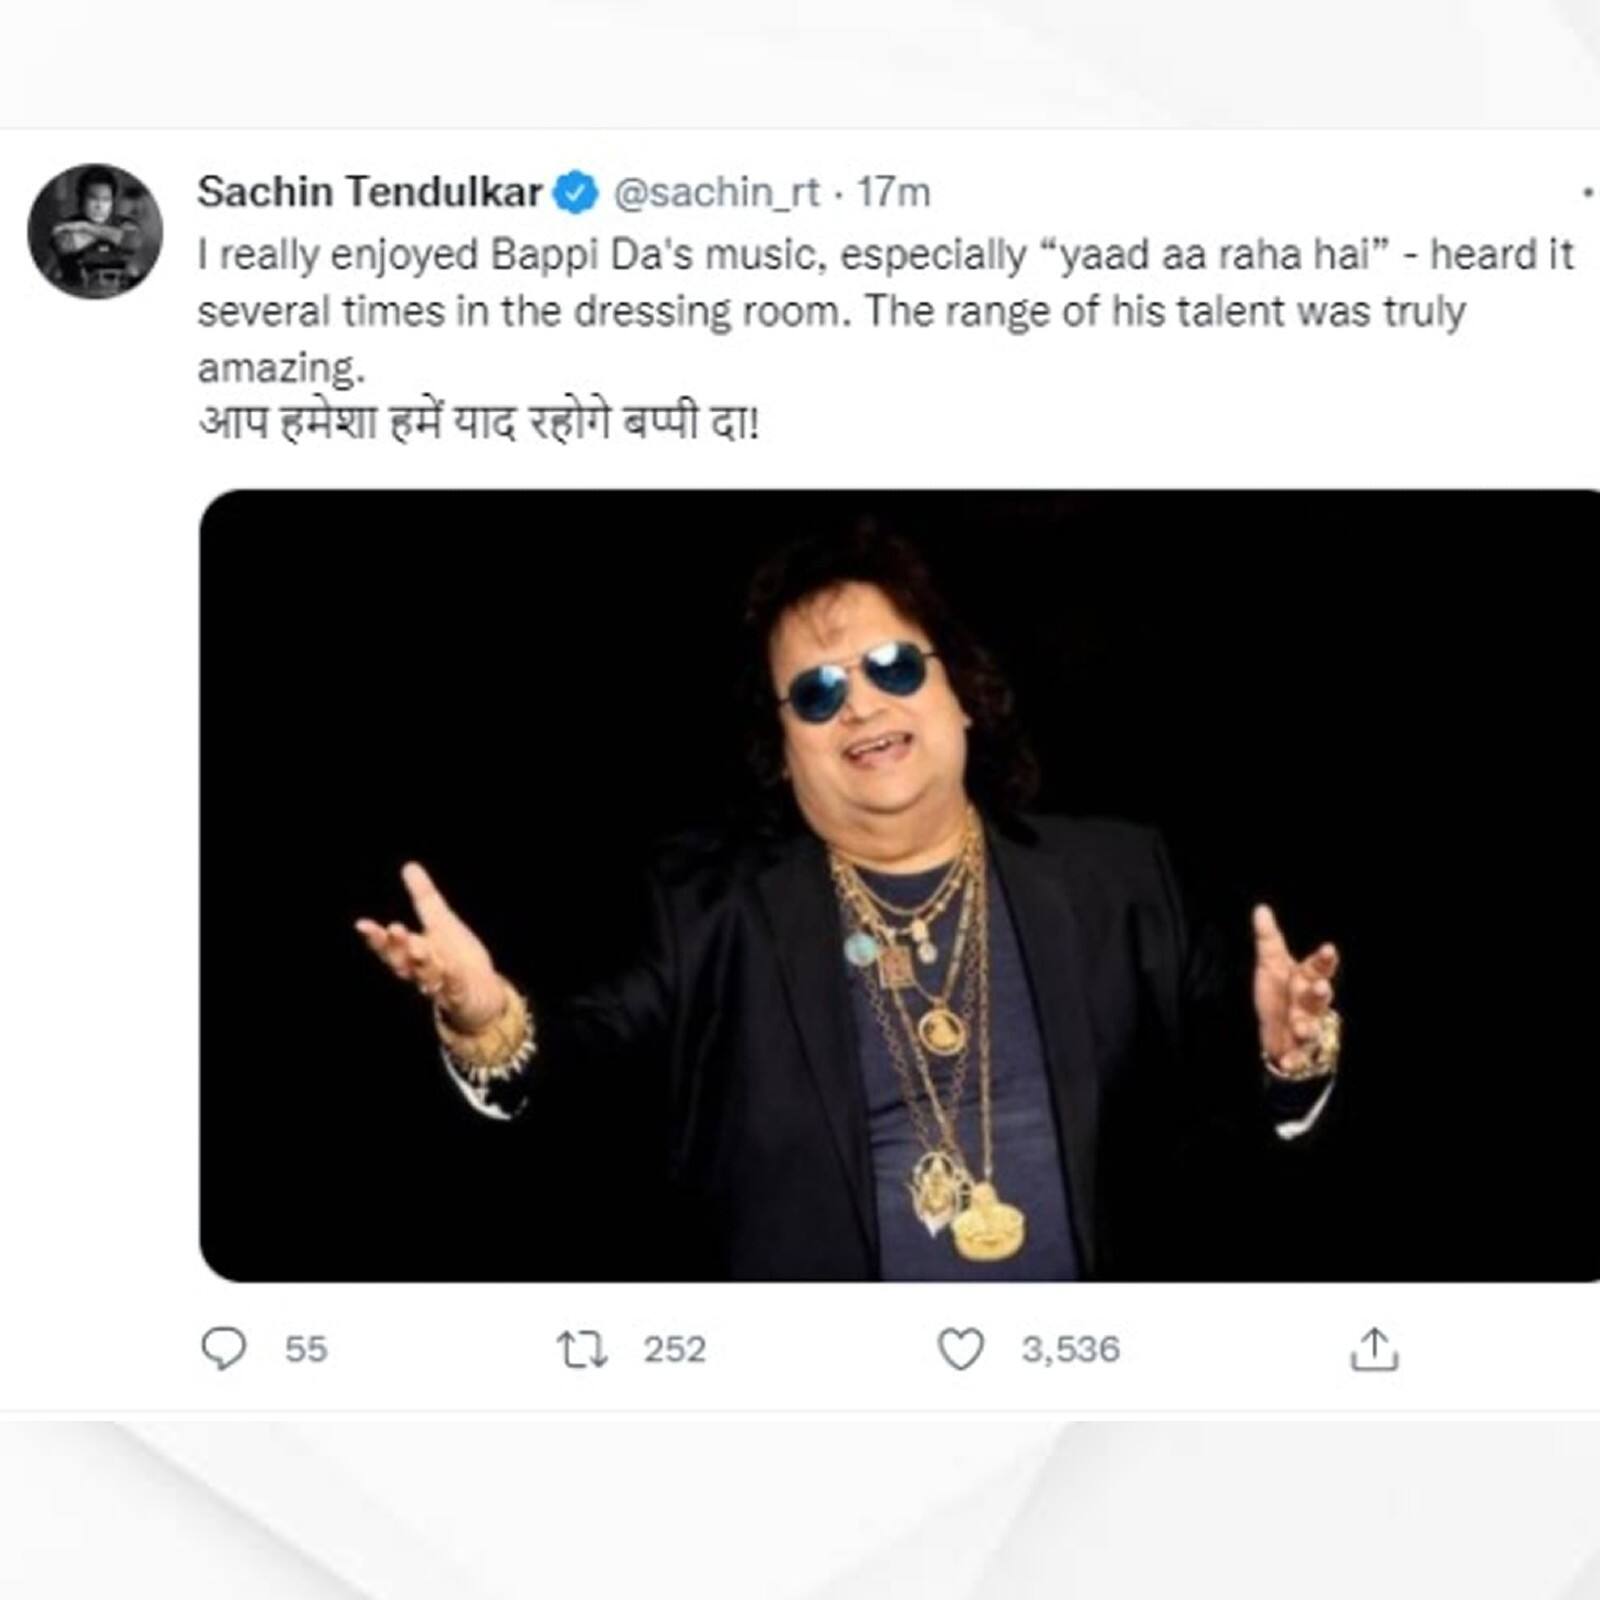Open the share icon for this tweet
The height and width of the screenshot is (1600, 1600).
coord(1374,1349)
